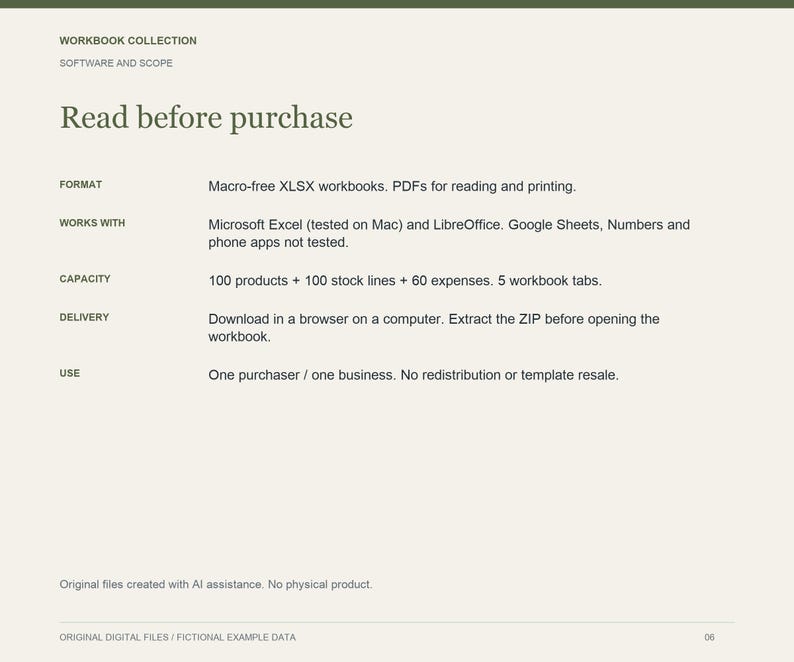The image size is (794, 662).
Task: Click the 'Macro-free XLSX workbooks' line
Action: click(392, 186)
